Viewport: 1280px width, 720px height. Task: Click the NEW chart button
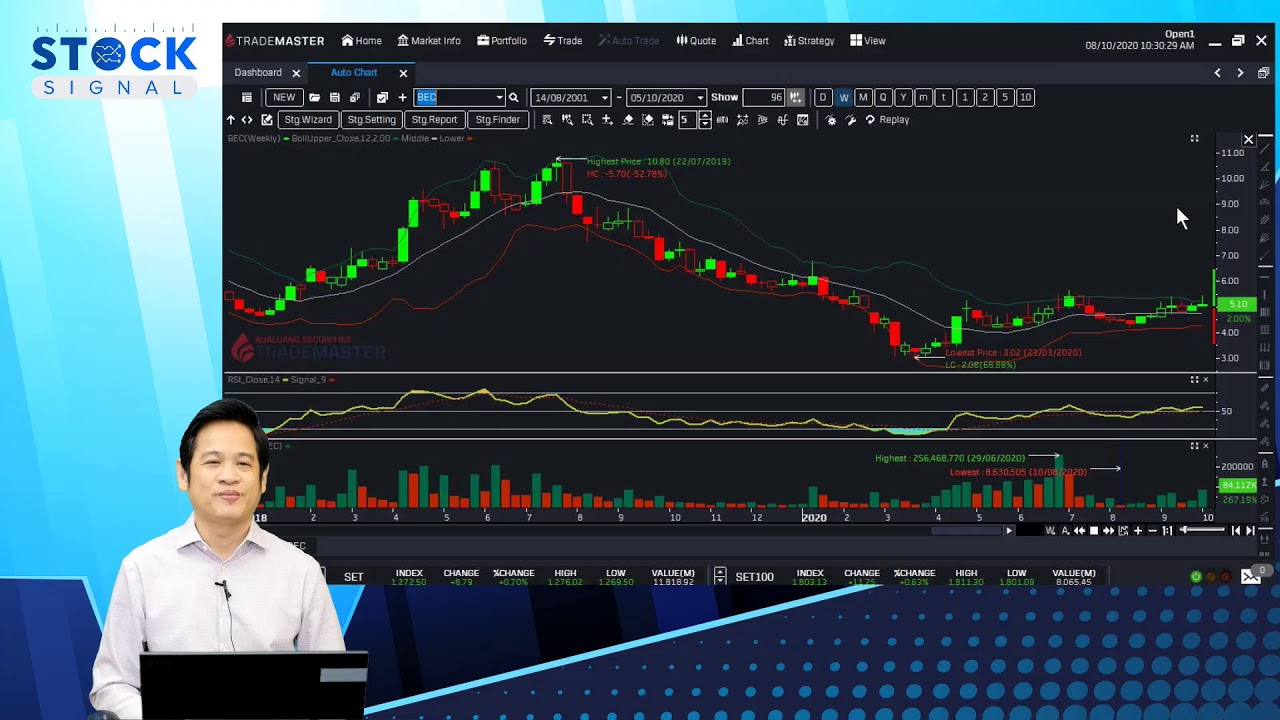pos(284,97)
